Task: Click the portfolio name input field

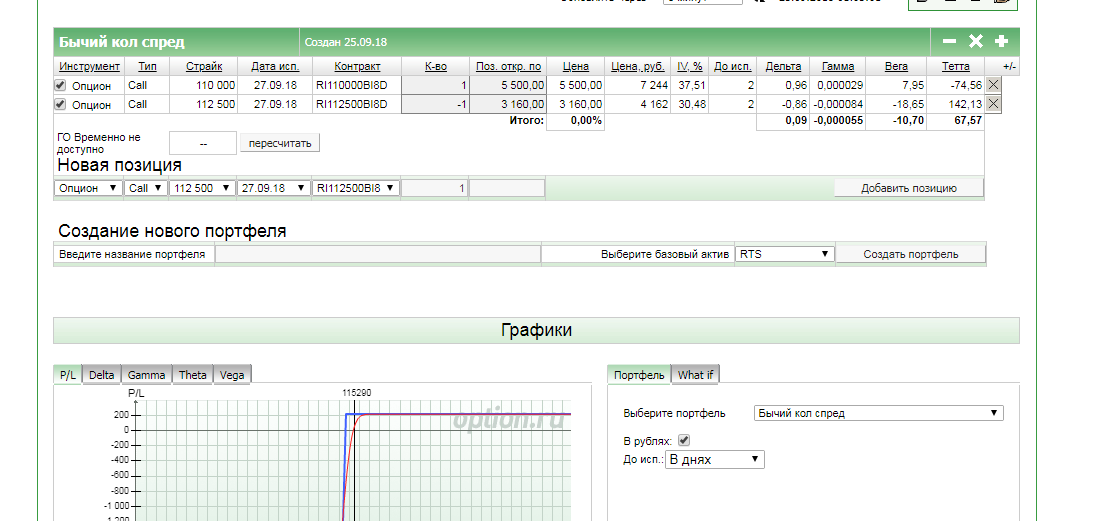Action: pos(377,254)
